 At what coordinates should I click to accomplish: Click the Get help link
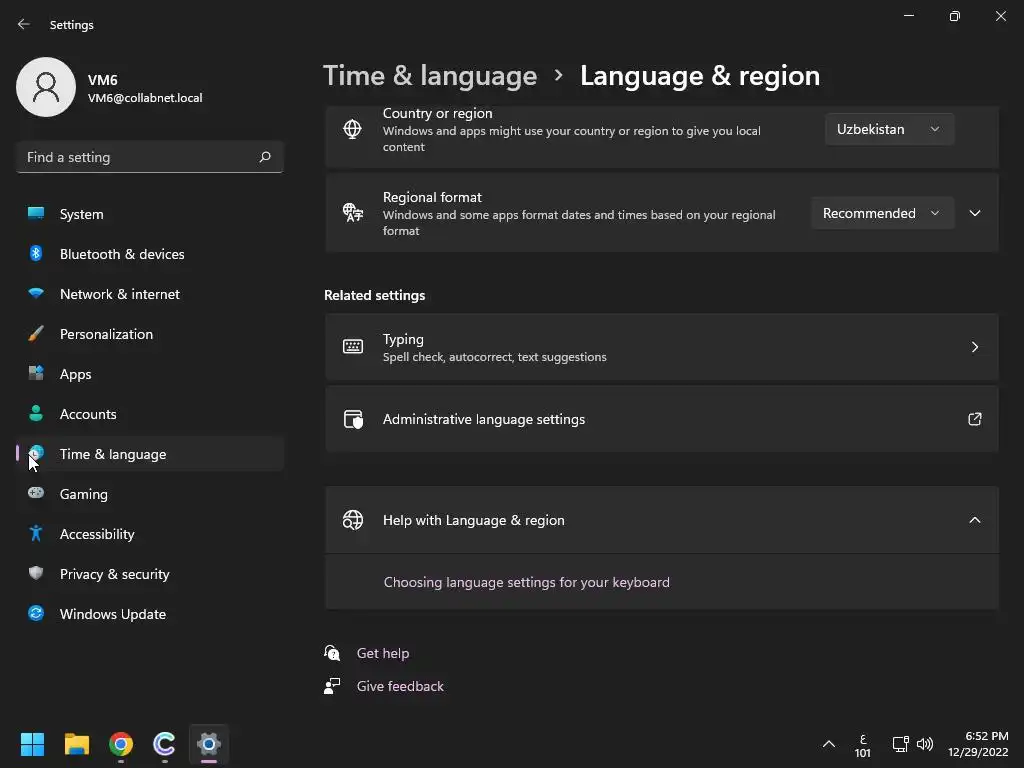click(383, 653)
